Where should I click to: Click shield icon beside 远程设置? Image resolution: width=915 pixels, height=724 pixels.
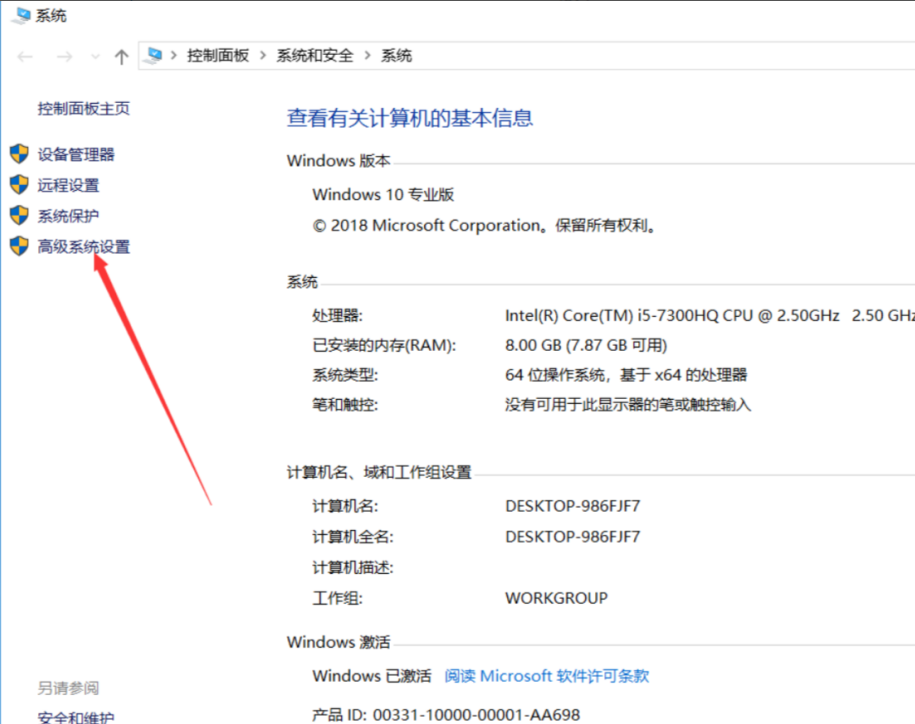tap(19, 184)
